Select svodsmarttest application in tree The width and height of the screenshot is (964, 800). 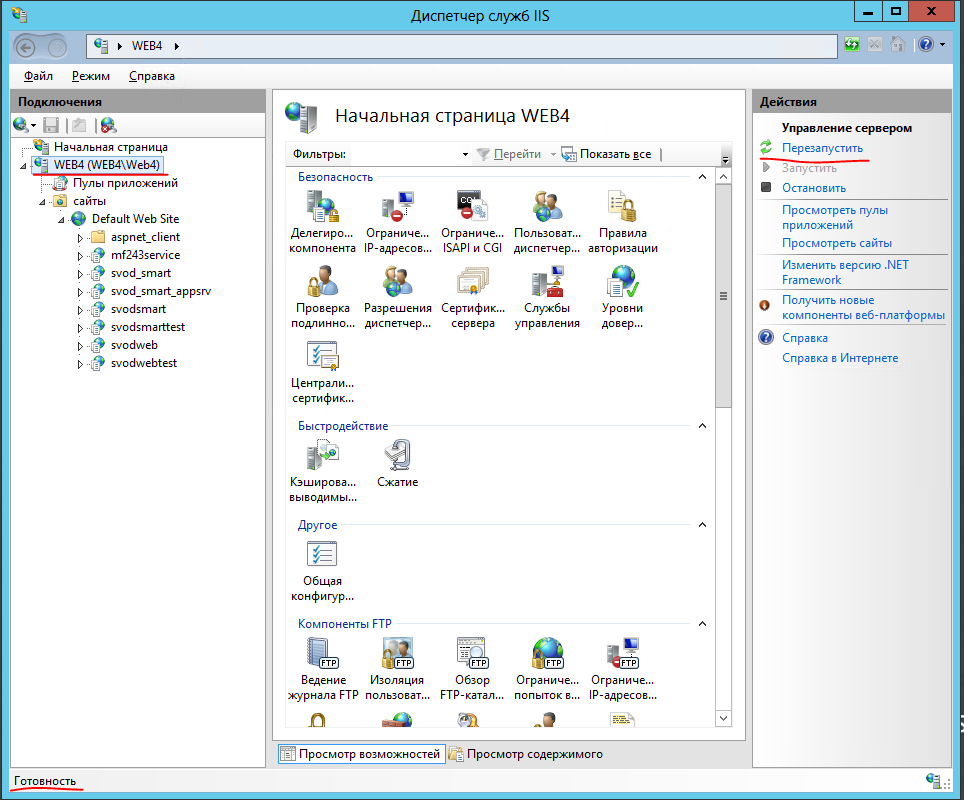pyautogui.click(x=148, y=327)
